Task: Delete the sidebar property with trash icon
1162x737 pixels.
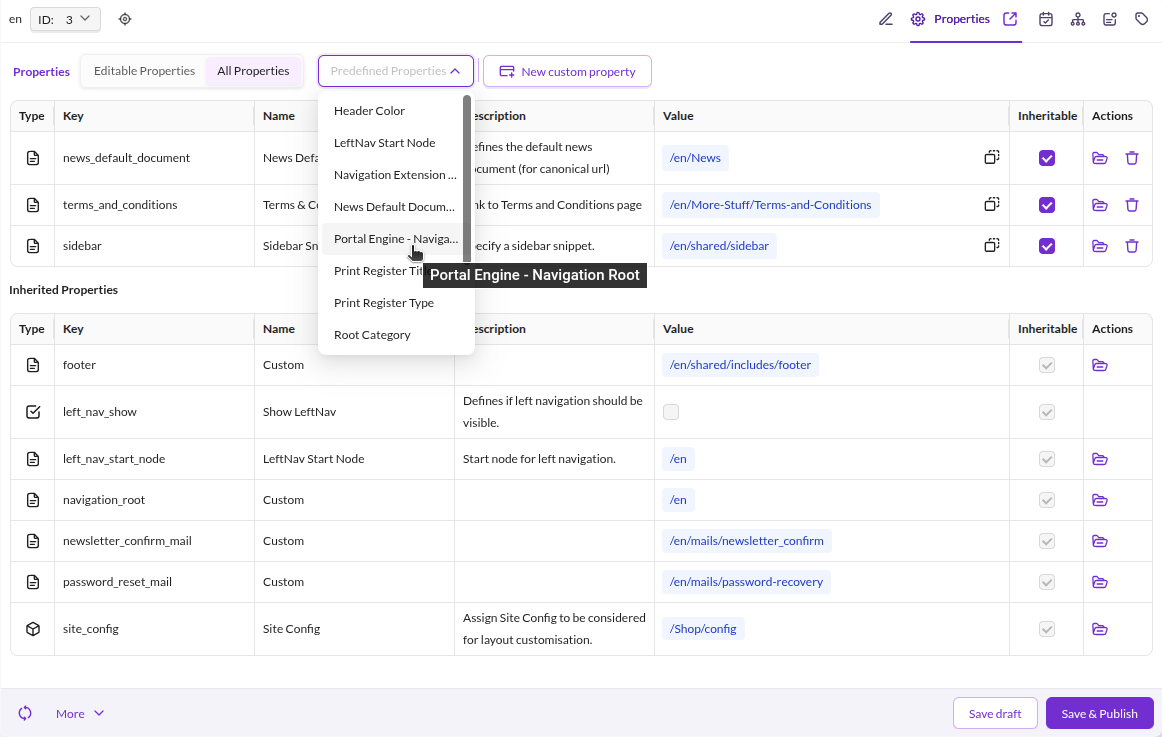Action: [1132, 246]
